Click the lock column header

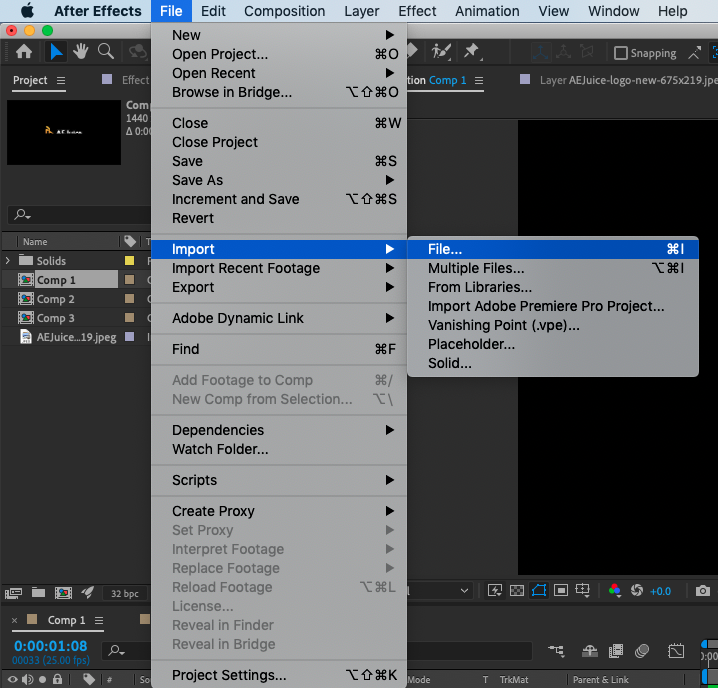click(x=57, y=679)
